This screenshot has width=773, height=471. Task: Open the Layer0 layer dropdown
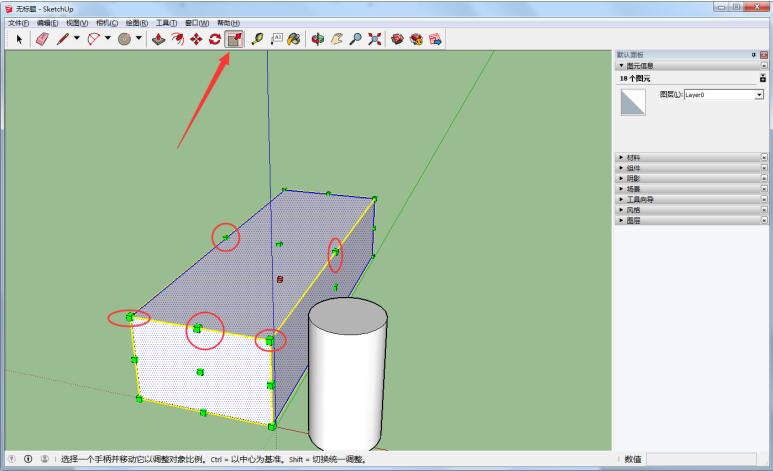click(759, 94)
